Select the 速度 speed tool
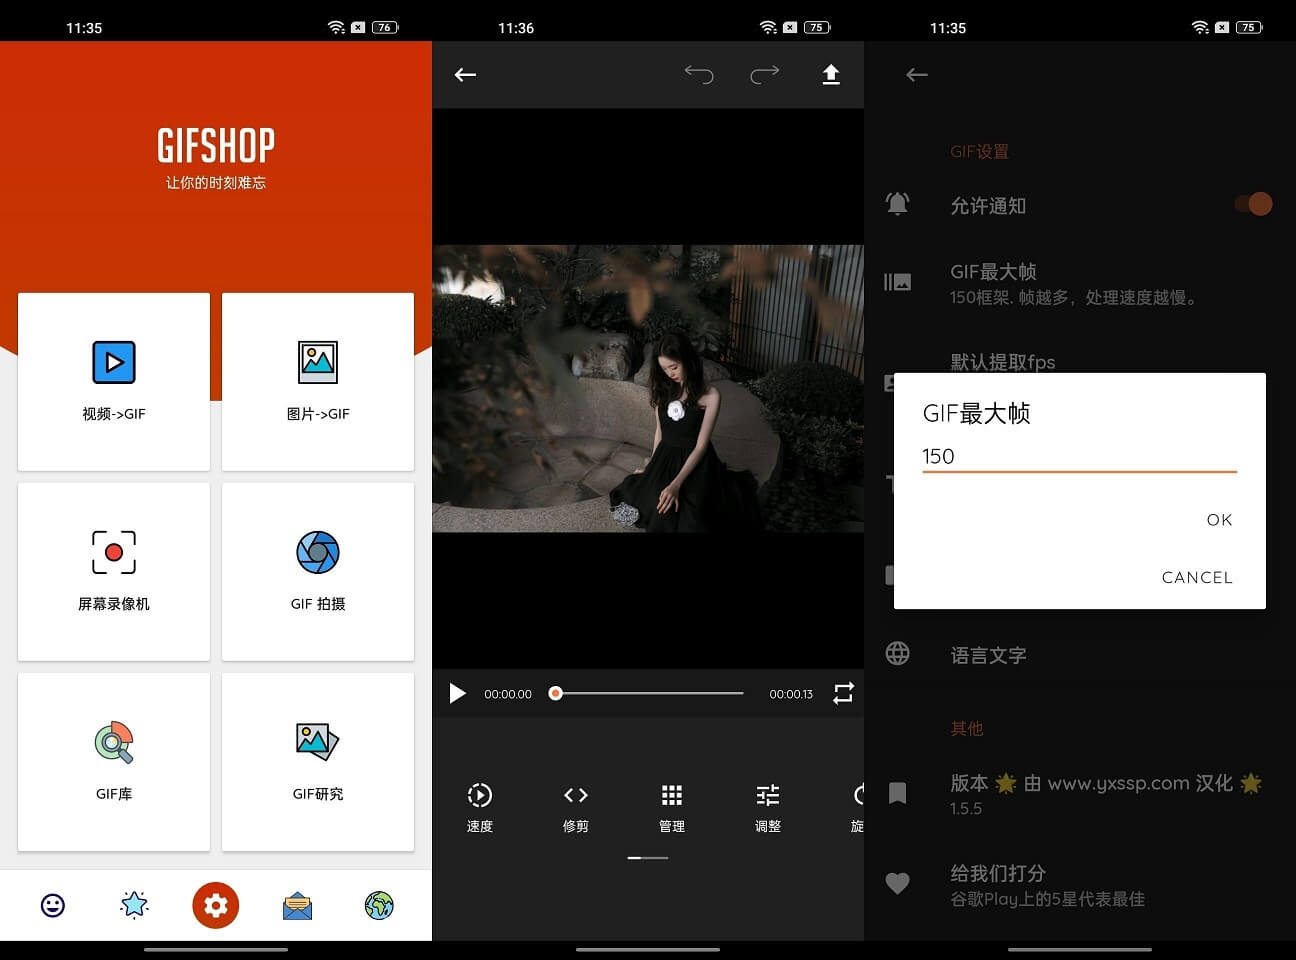This screenshot has height=960, width=1296. tap(480, 808)
